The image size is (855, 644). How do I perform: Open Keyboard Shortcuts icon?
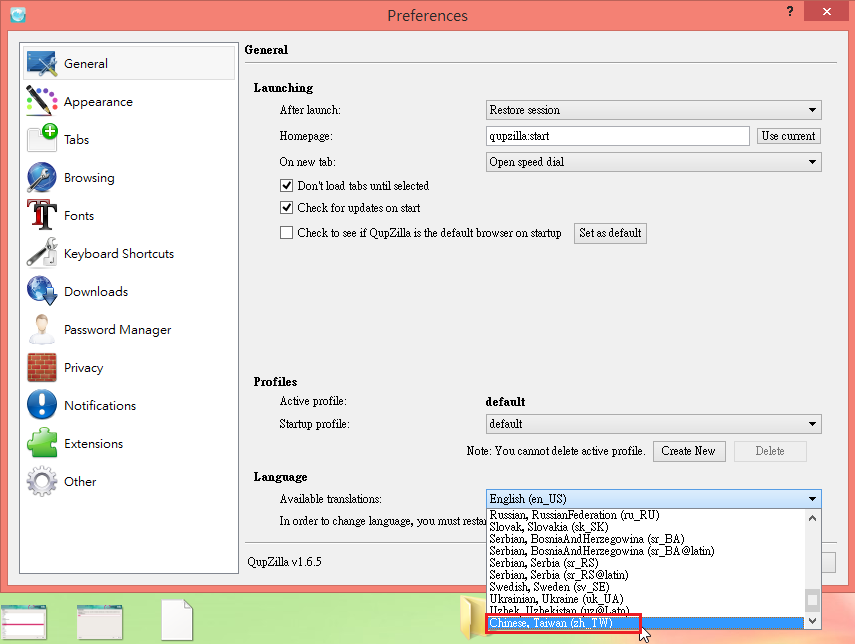point(42,253)
